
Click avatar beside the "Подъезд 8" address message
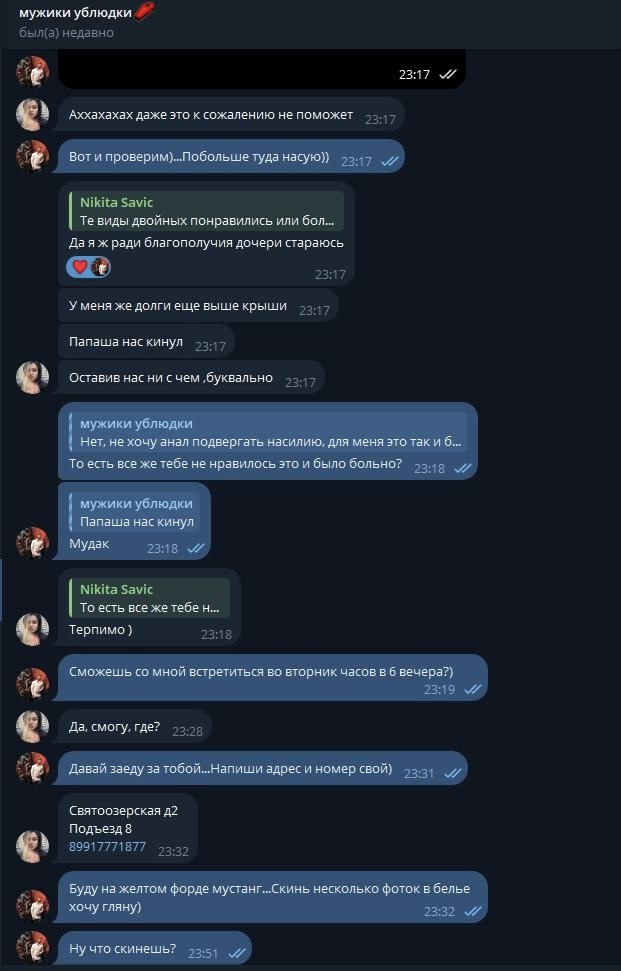pos(33,846)
